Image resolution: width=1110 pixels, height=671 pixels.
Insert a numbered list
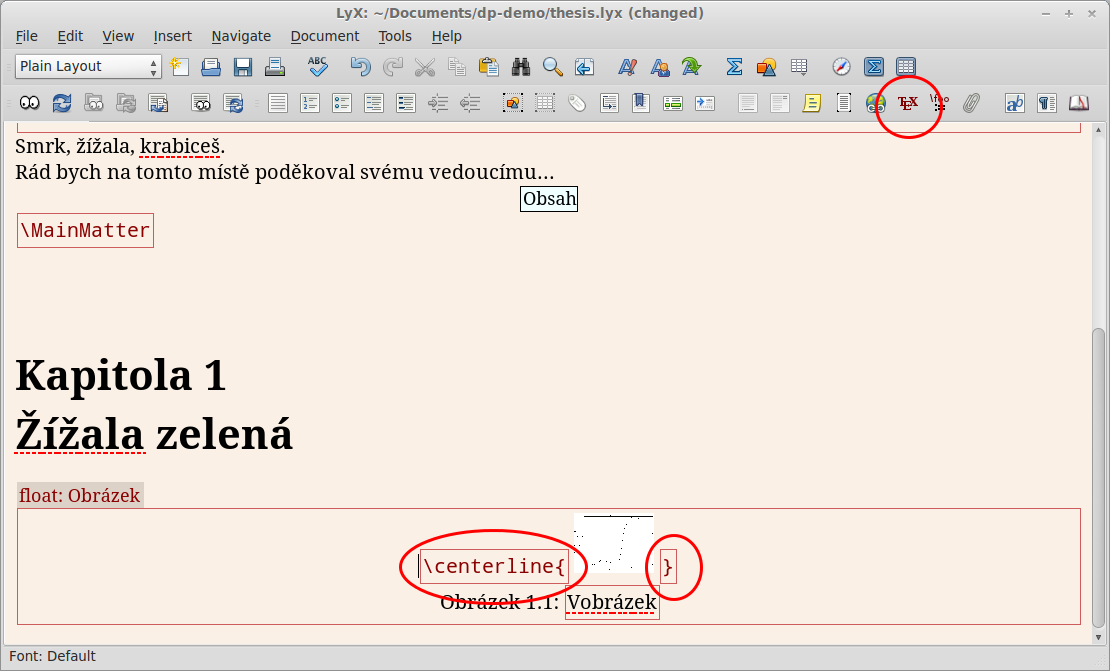(x=310, y=103)
